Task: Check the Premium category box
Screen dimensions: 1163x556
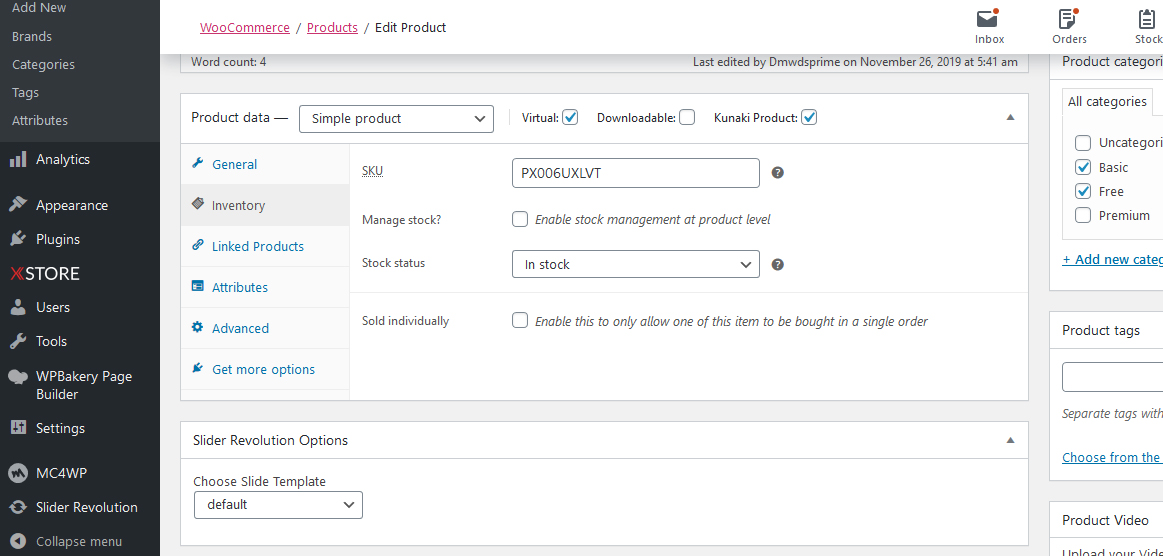Action: coord(1083,215)
